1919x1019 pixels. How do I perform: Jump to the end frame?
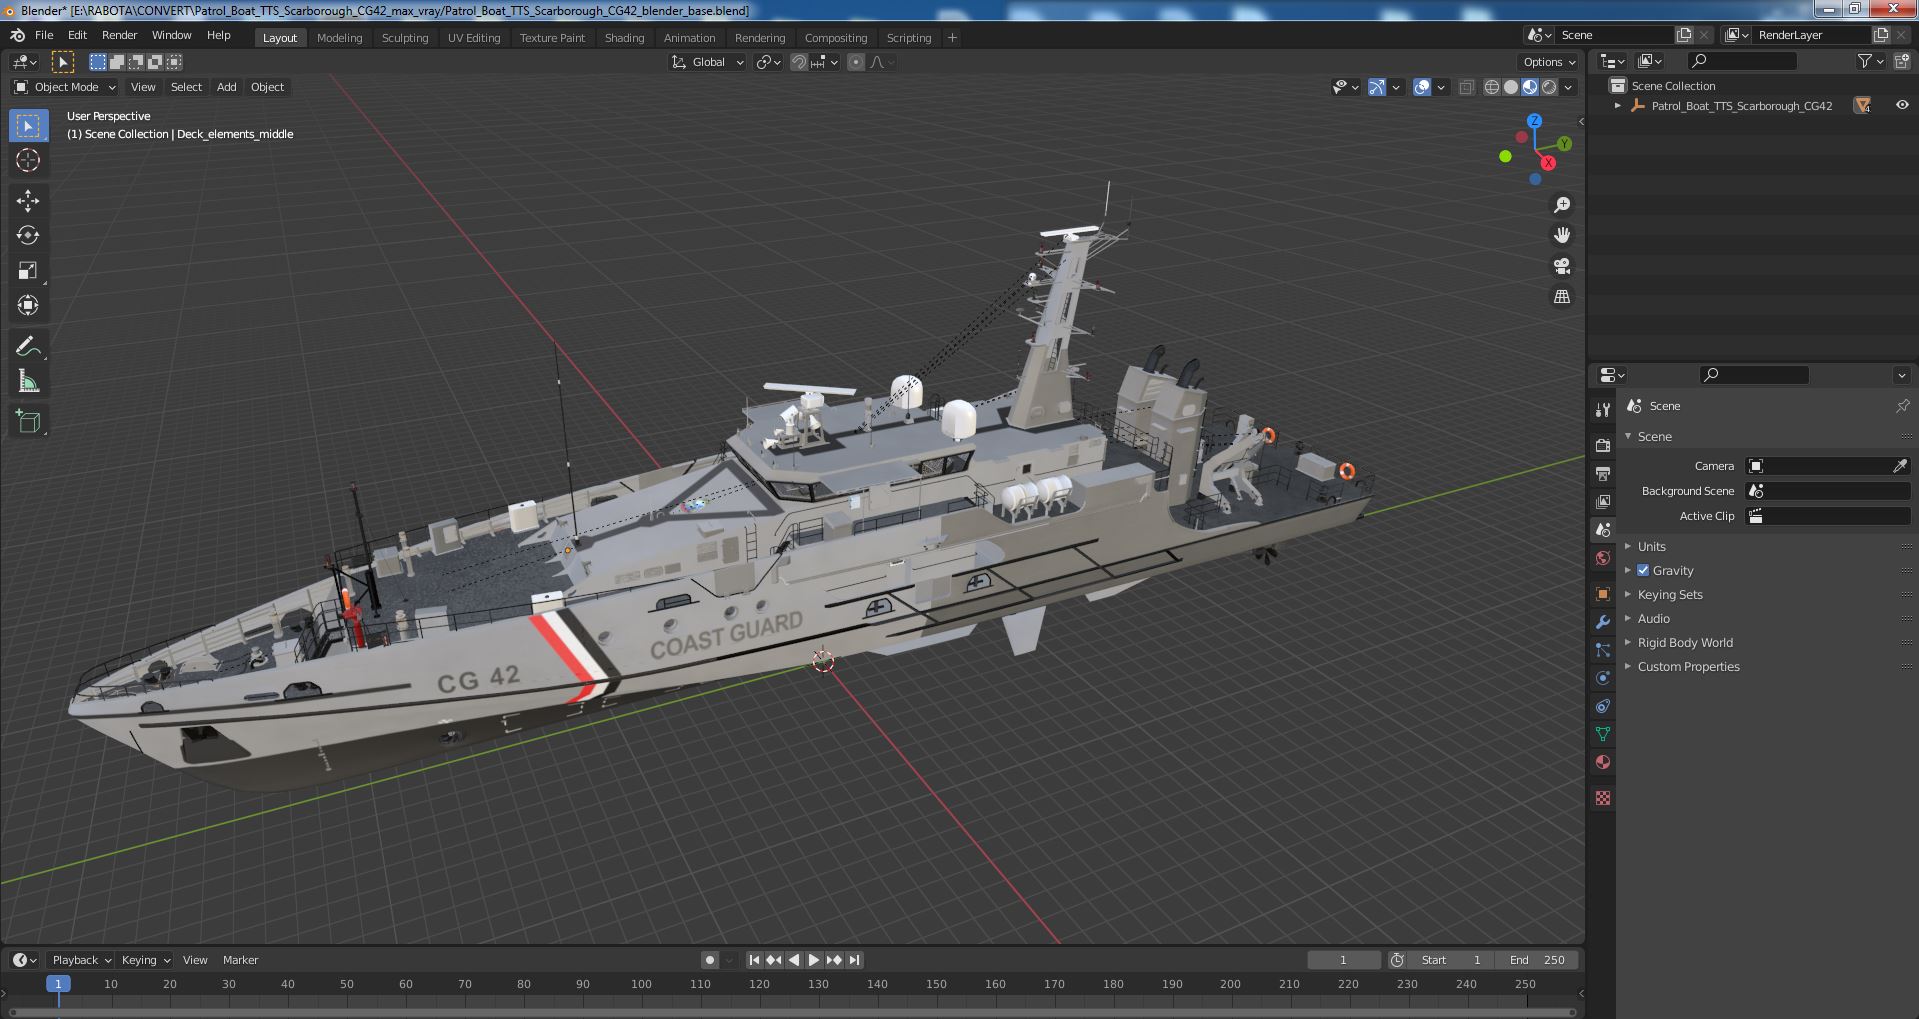click(854, 960)
